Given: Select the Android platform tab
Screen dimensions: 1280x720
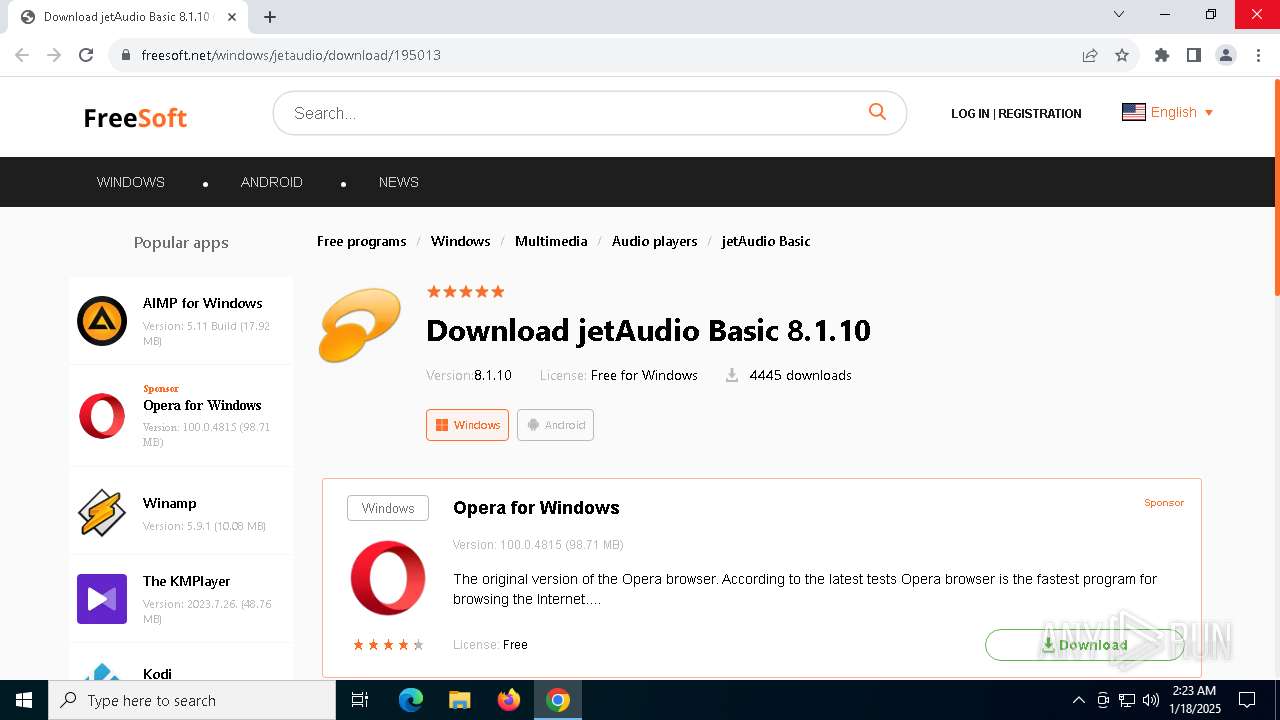Looking at the screenshot, I should click(555, 425).
